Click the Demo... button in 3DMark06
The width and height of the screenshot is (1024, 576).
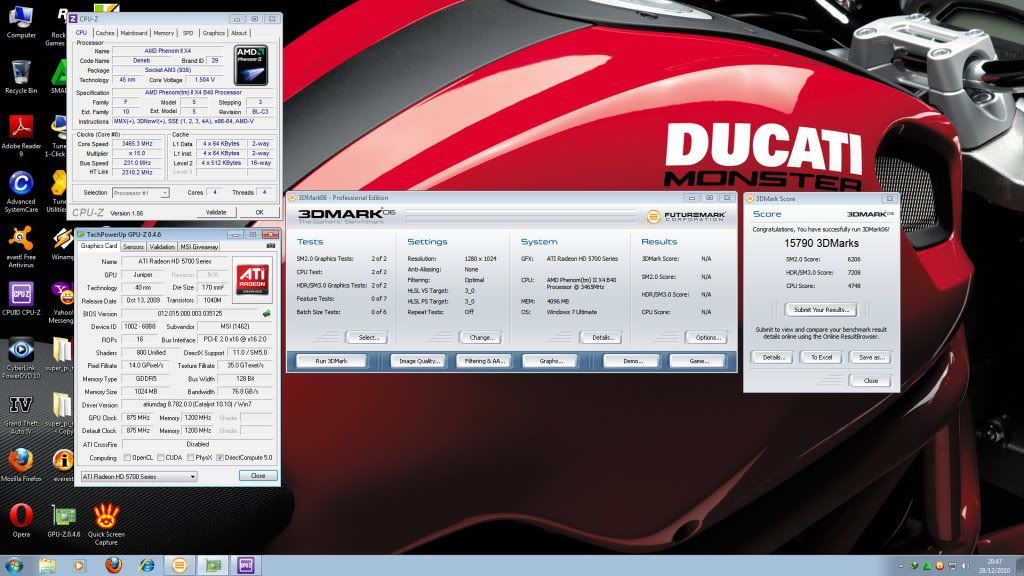[632, 361]
